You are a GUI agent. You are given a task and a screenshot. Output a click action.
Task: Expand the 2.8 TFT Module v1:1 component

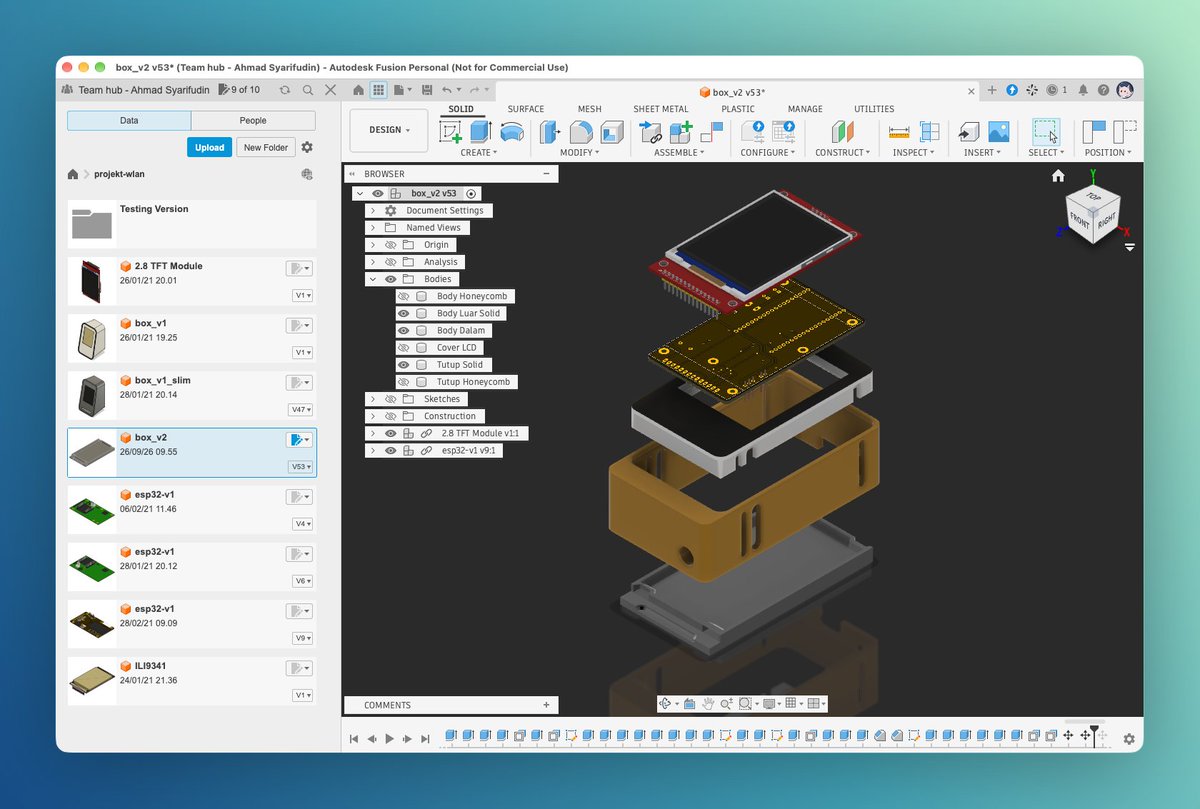coord(373,434)
